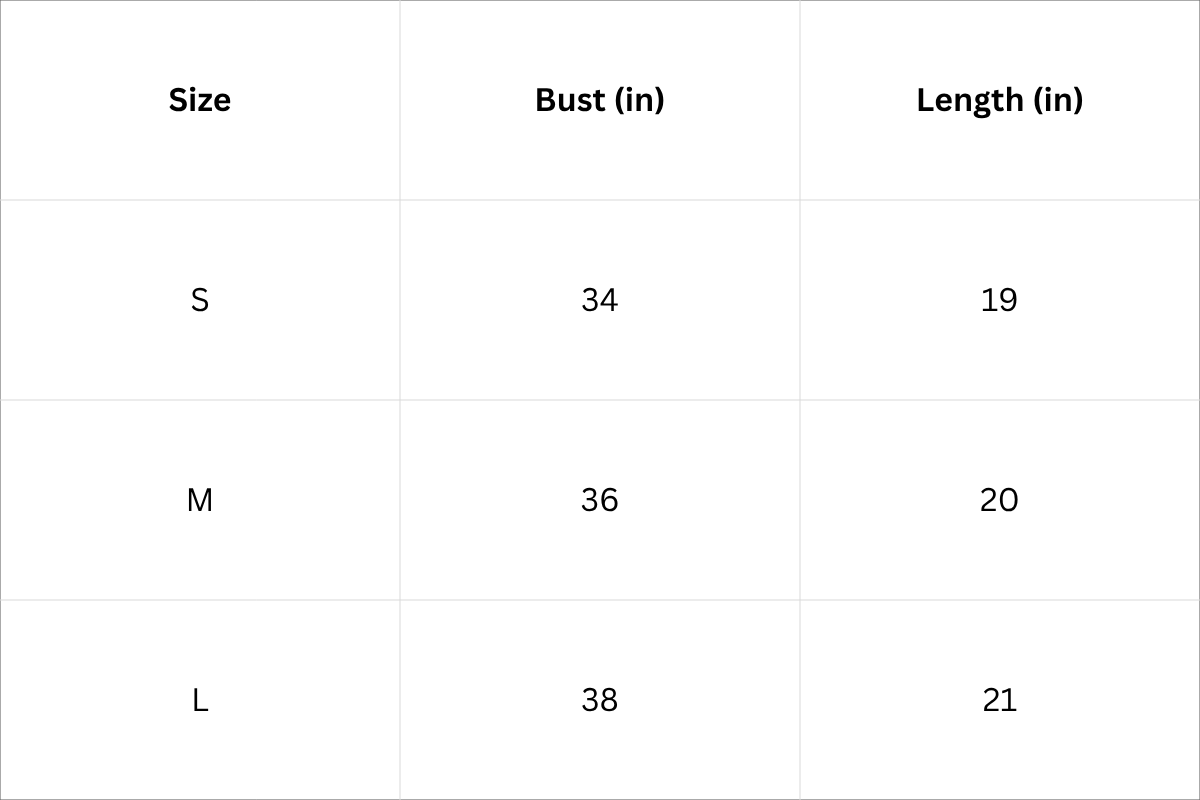Viewport: 1200px width, 800px height.
Task: Click the divider between cells 36 and 20
Action: pyautogui.click(x=800, y=500)
